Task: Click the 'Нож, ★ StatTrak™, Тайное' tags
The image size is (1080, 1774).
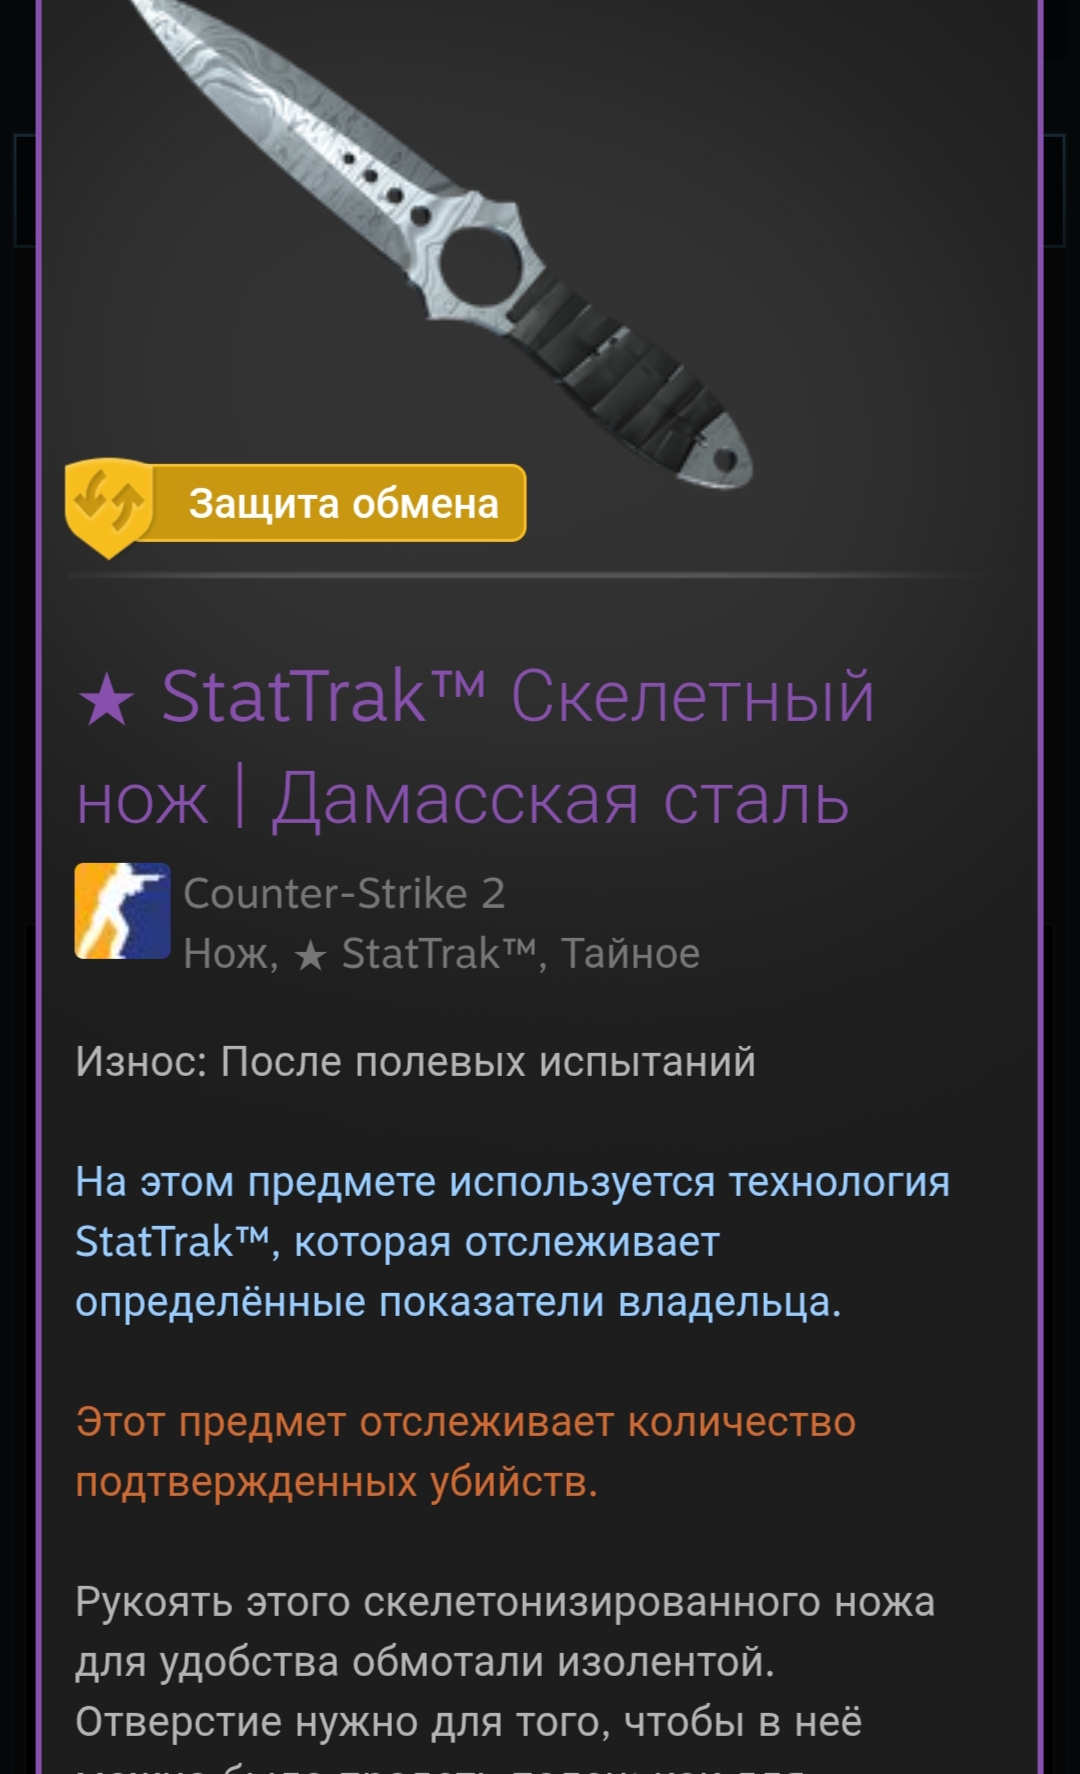Action: click(441, 954)
